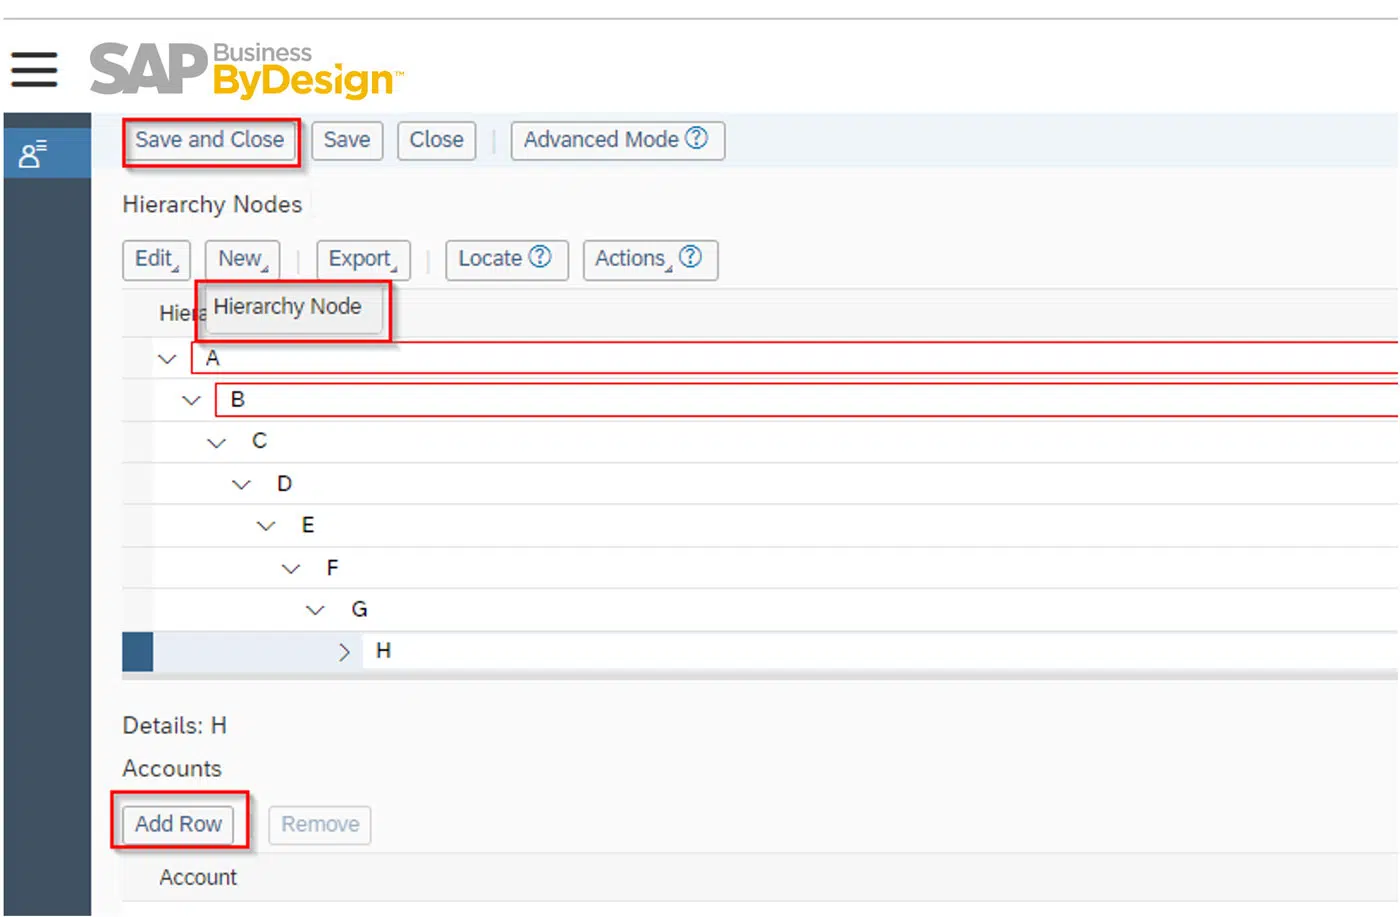The image size is (1400, 917).
Task: Click the row selector of row H
Action: (137, 652)
